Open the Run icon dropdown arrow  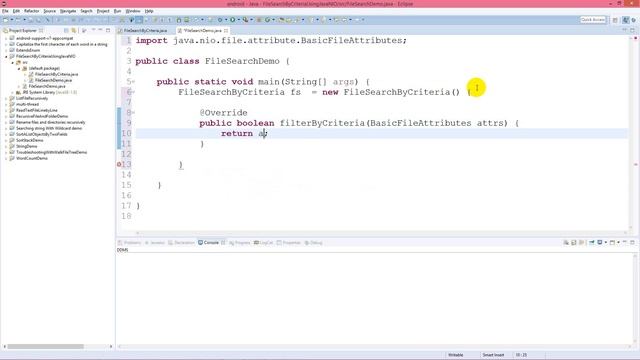coord(238,20)
